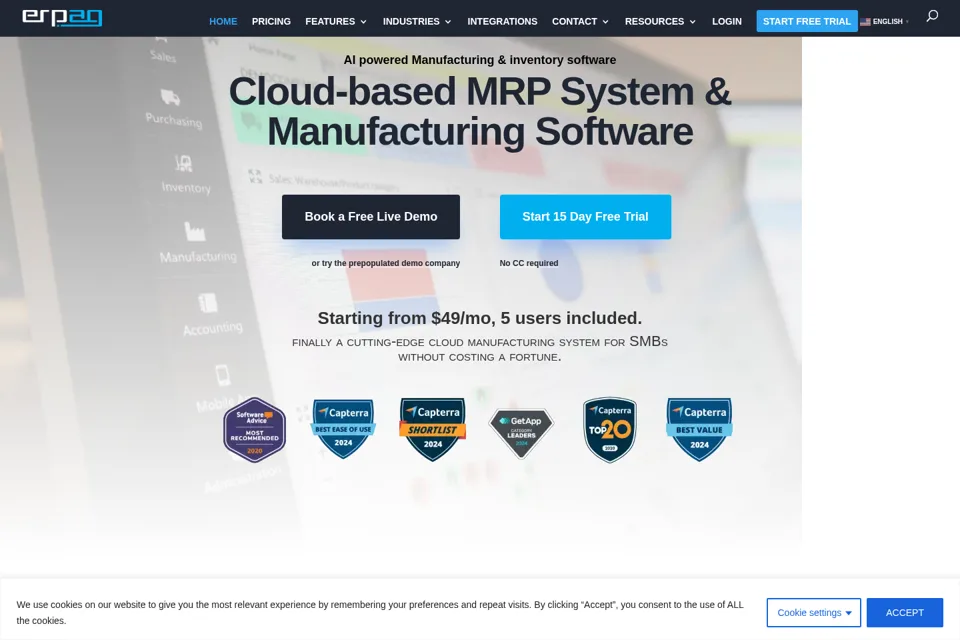The image size is (960, 640).
Task: Expand the Resources dropdown menu
Action: pos(660,21)
